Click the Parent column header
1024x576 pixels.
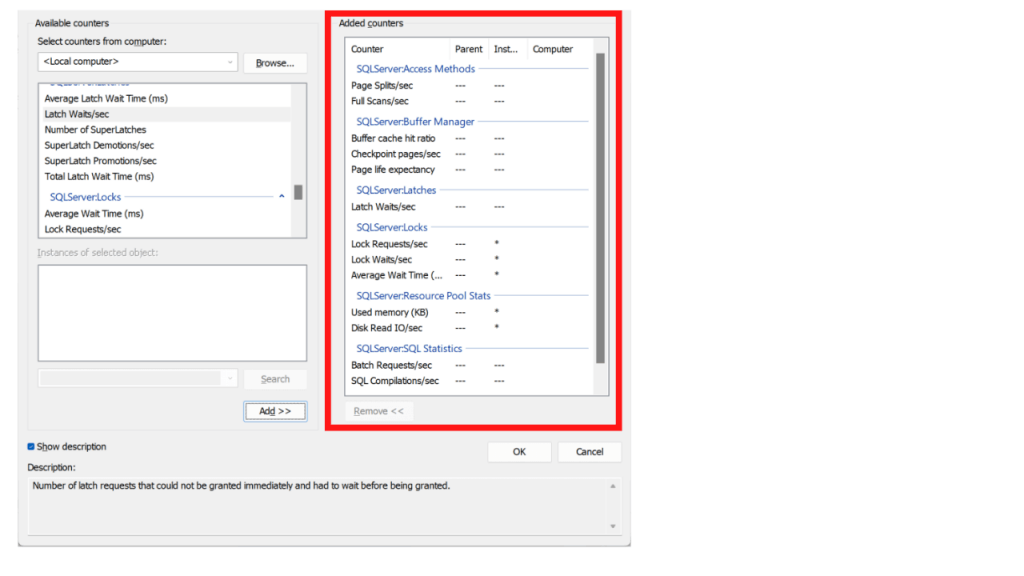[469, 49]
